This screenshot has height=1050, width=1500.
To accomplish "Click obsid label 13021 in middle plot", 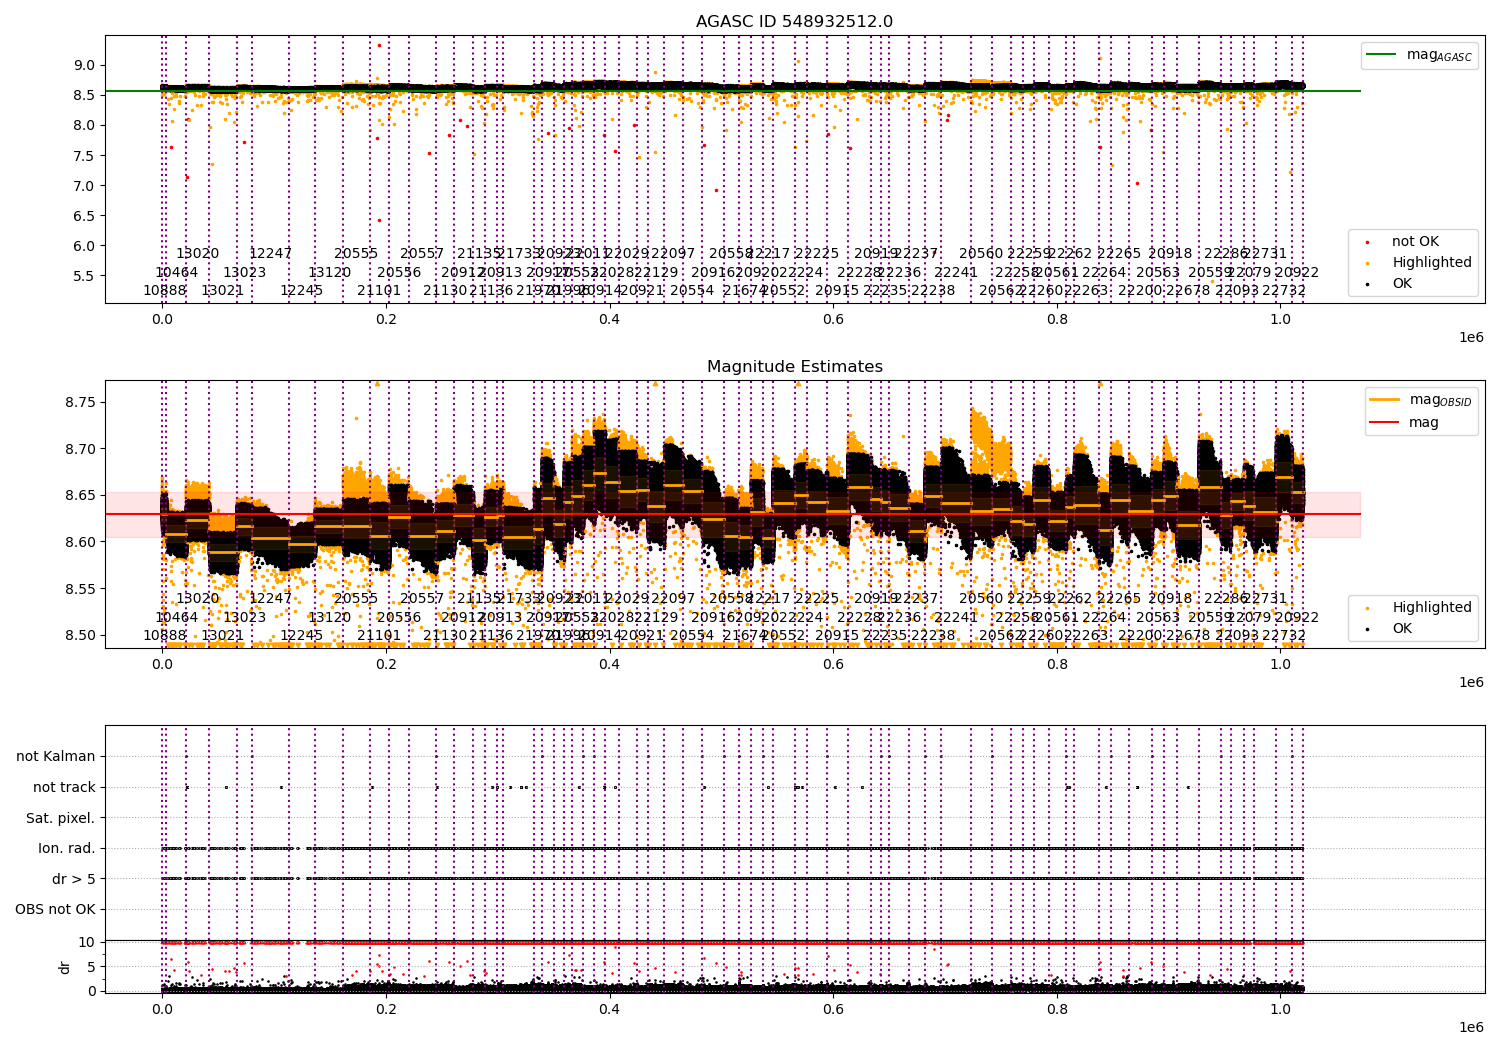I will pos(223,636).
